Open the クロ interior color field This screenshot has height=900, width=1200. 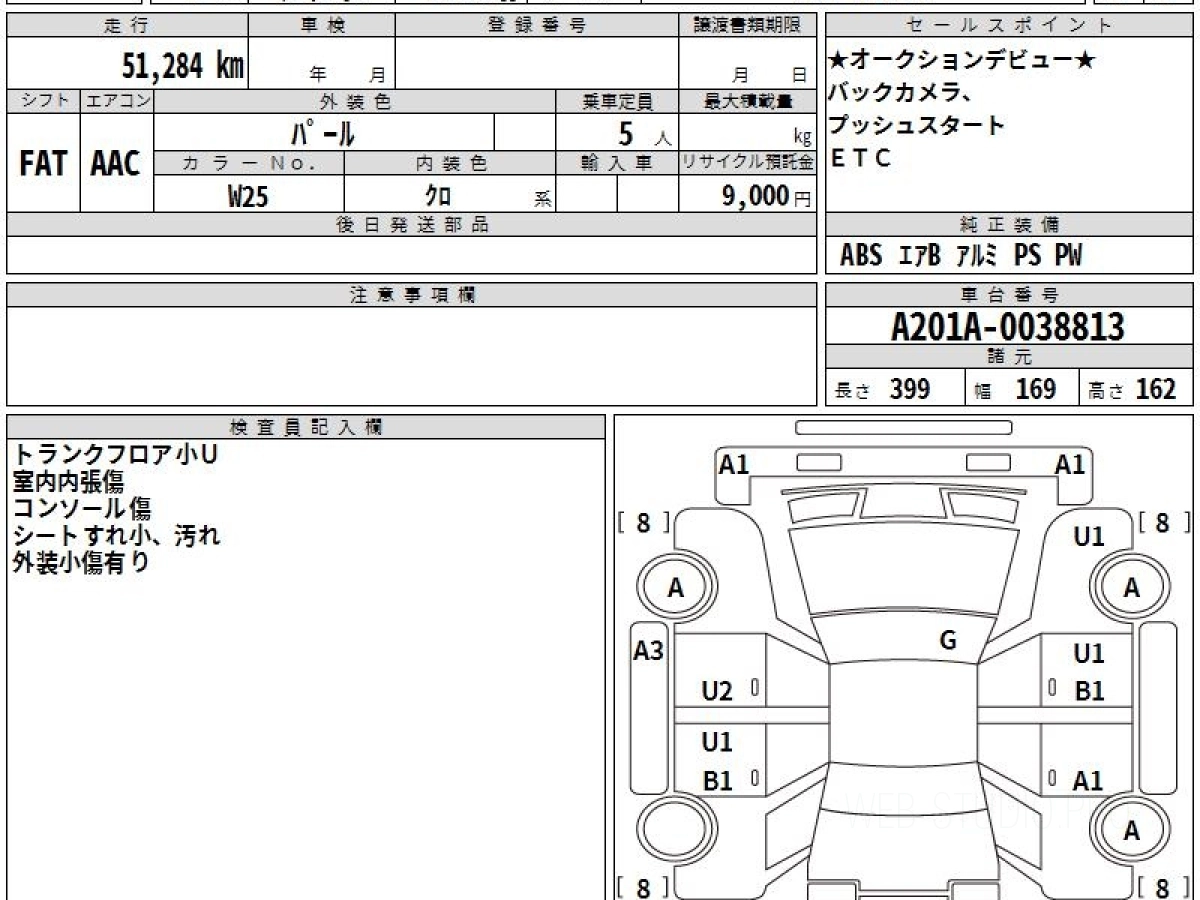[437, 196]
